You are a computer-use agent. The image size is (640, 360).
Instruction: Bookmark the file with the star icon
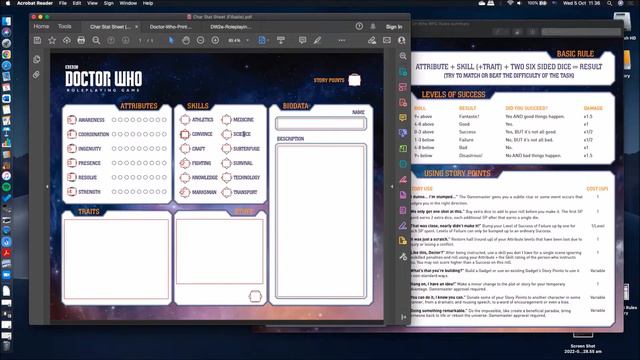tap(52, 40)
